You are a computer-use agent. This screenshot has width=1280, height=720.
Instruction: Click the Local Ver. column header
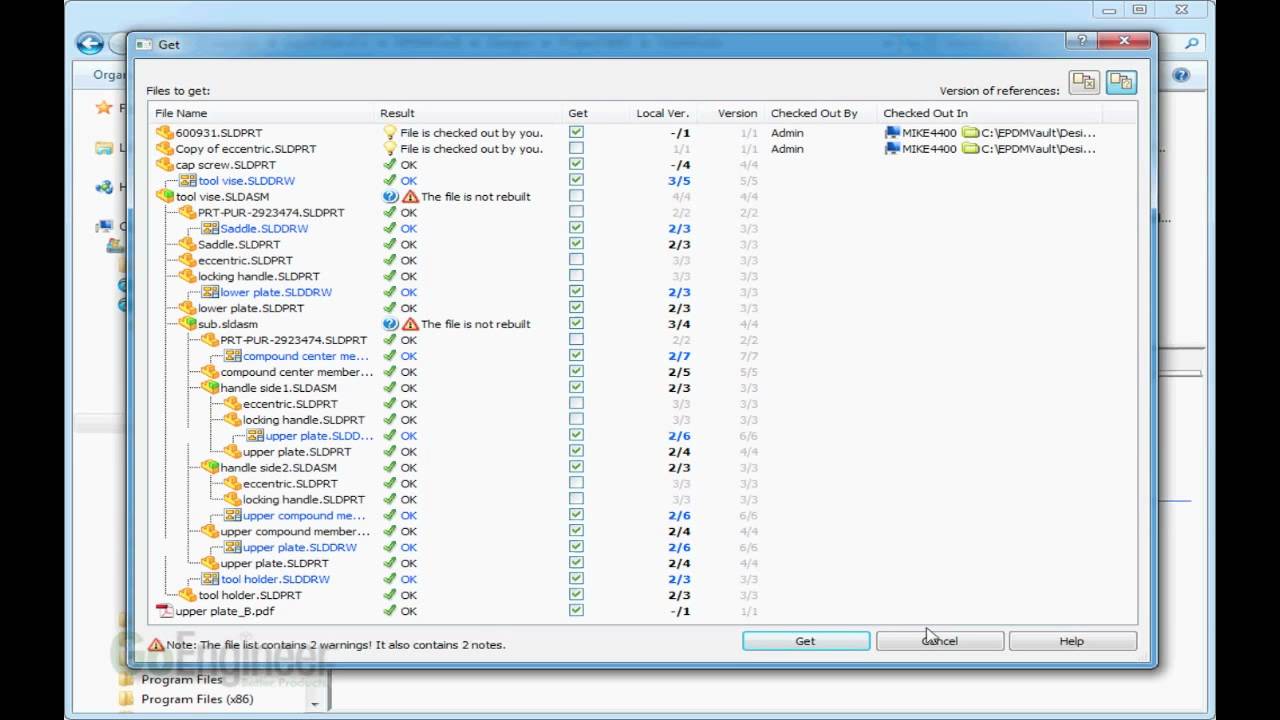tap(663, 113)
